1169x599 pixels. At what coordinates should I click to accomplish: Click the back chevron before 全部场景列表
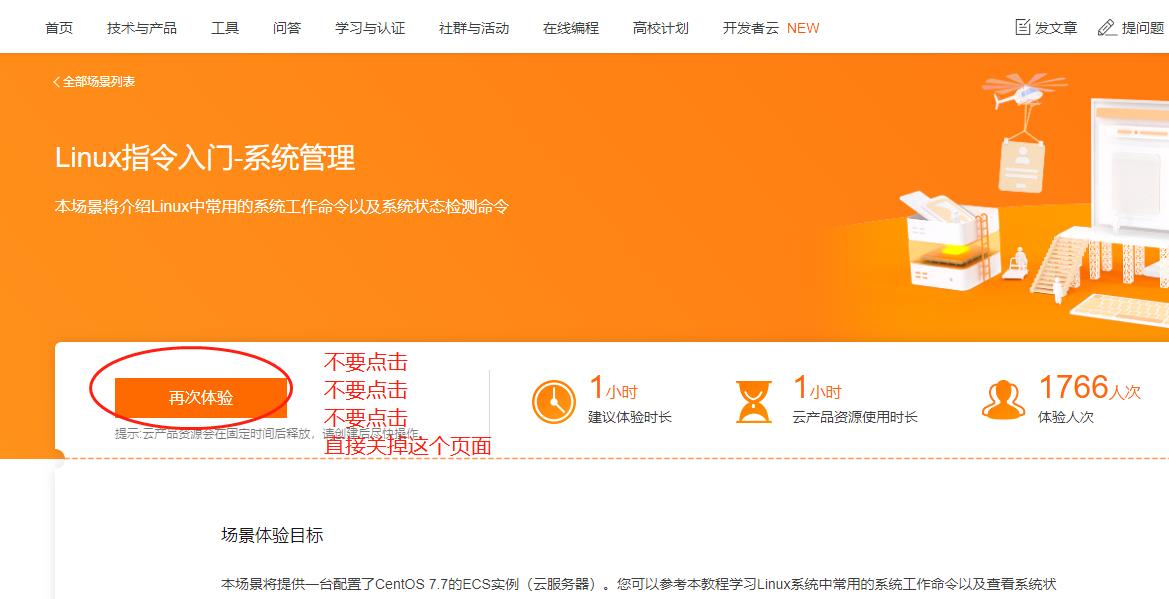pyautogui.click(x=56, y=82)
